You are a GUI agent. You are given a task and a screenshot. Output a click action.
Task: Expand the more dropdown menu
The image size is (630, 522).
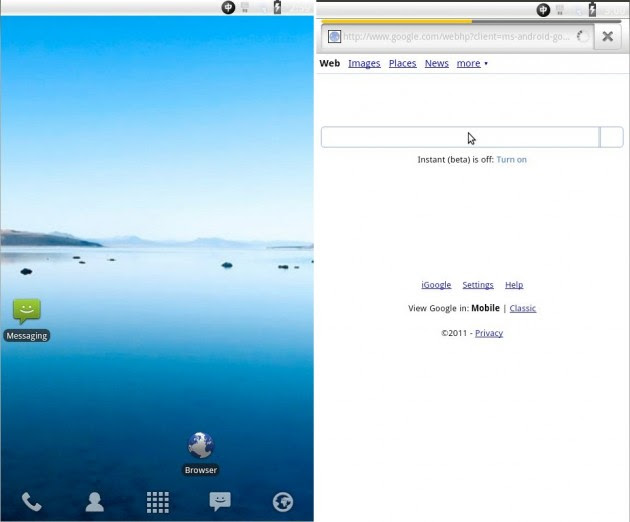click(472, 63)
